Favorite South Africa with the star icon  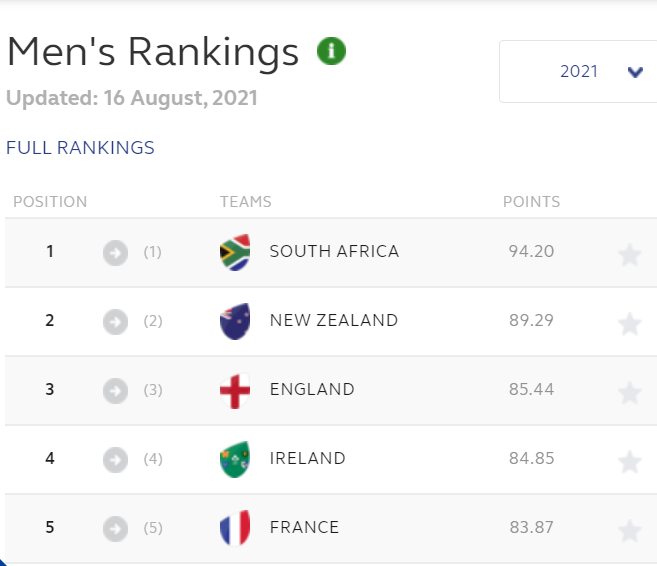pos(629,256)
